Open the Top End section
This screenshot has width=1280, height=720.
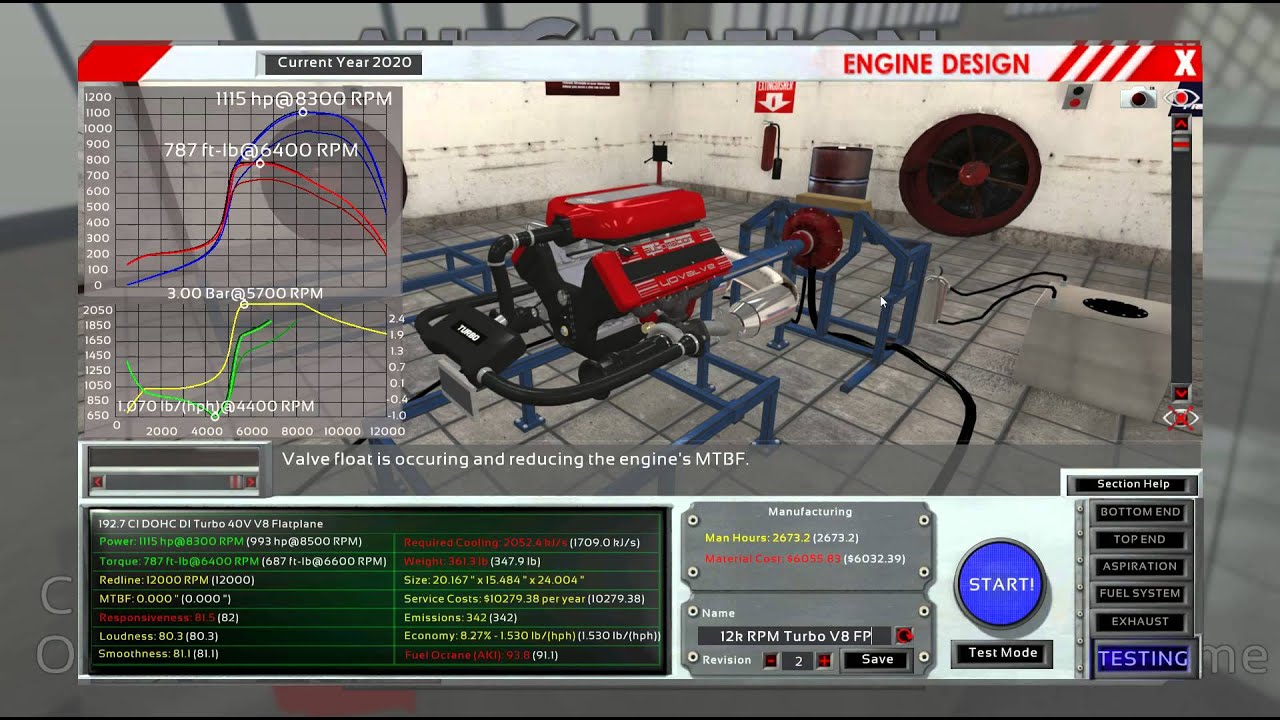pos(1140,539)
